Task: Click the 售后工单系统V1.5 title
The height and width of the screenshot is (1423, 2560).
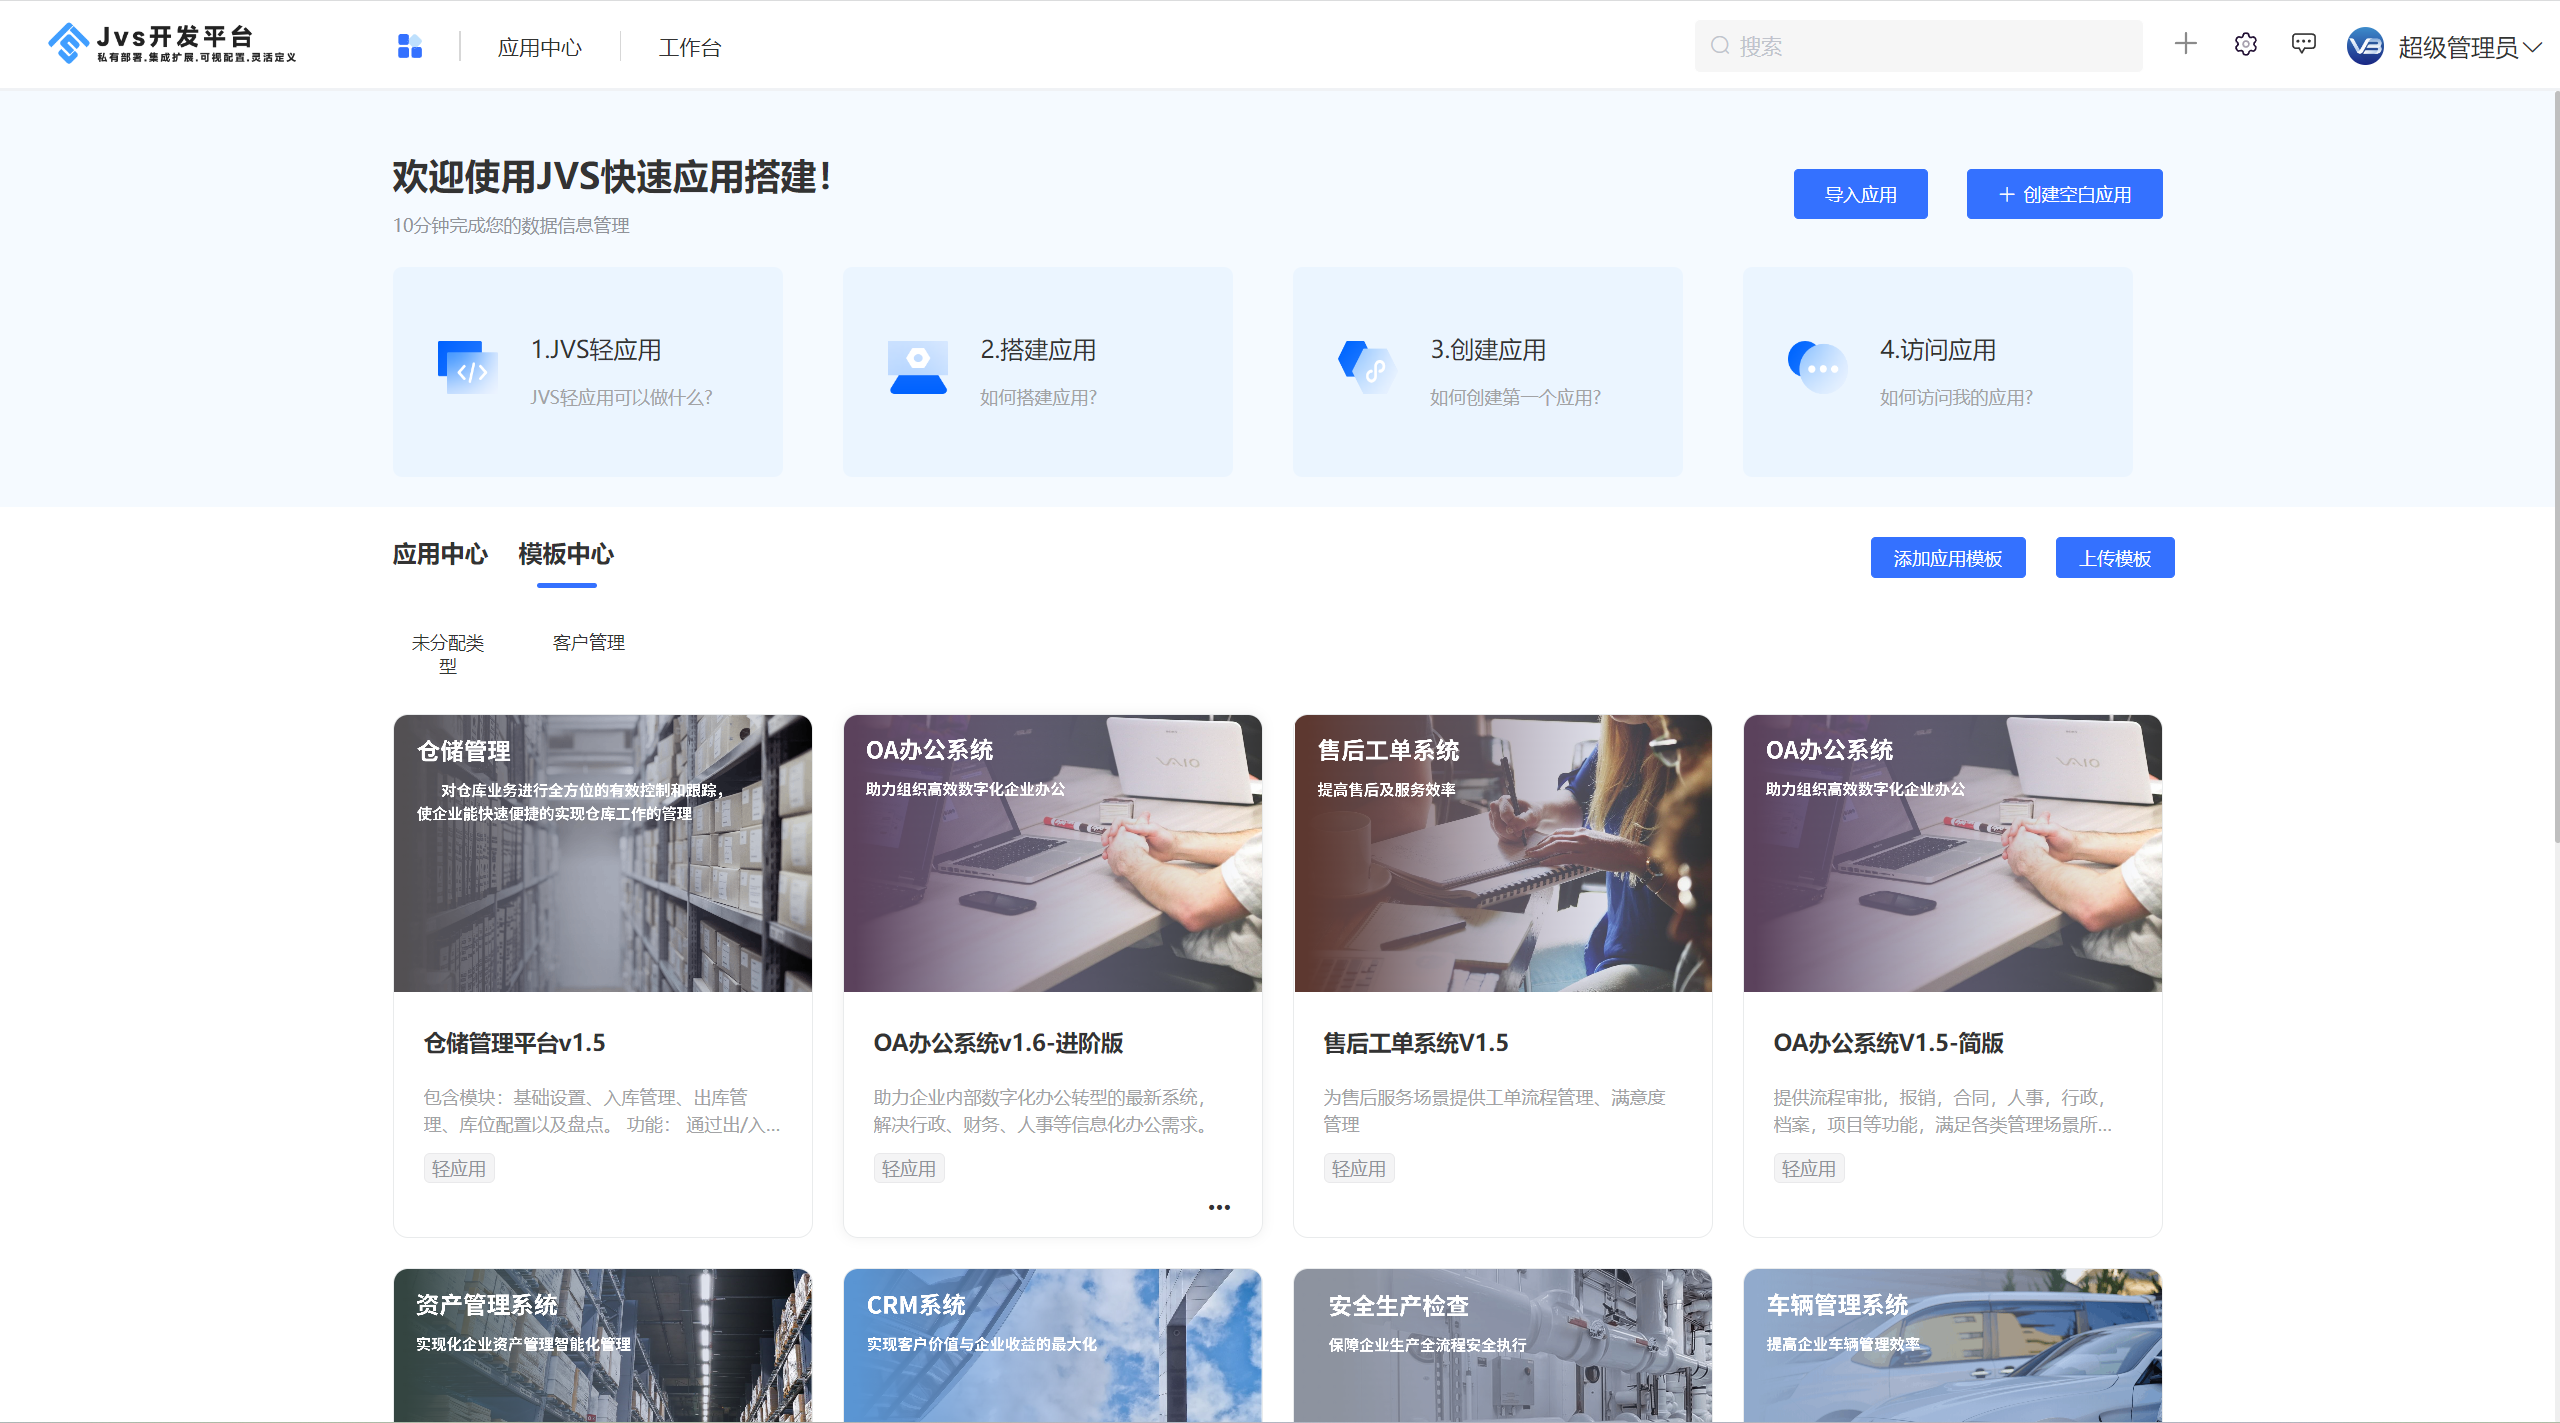Action: [x=1416, y=1043]
